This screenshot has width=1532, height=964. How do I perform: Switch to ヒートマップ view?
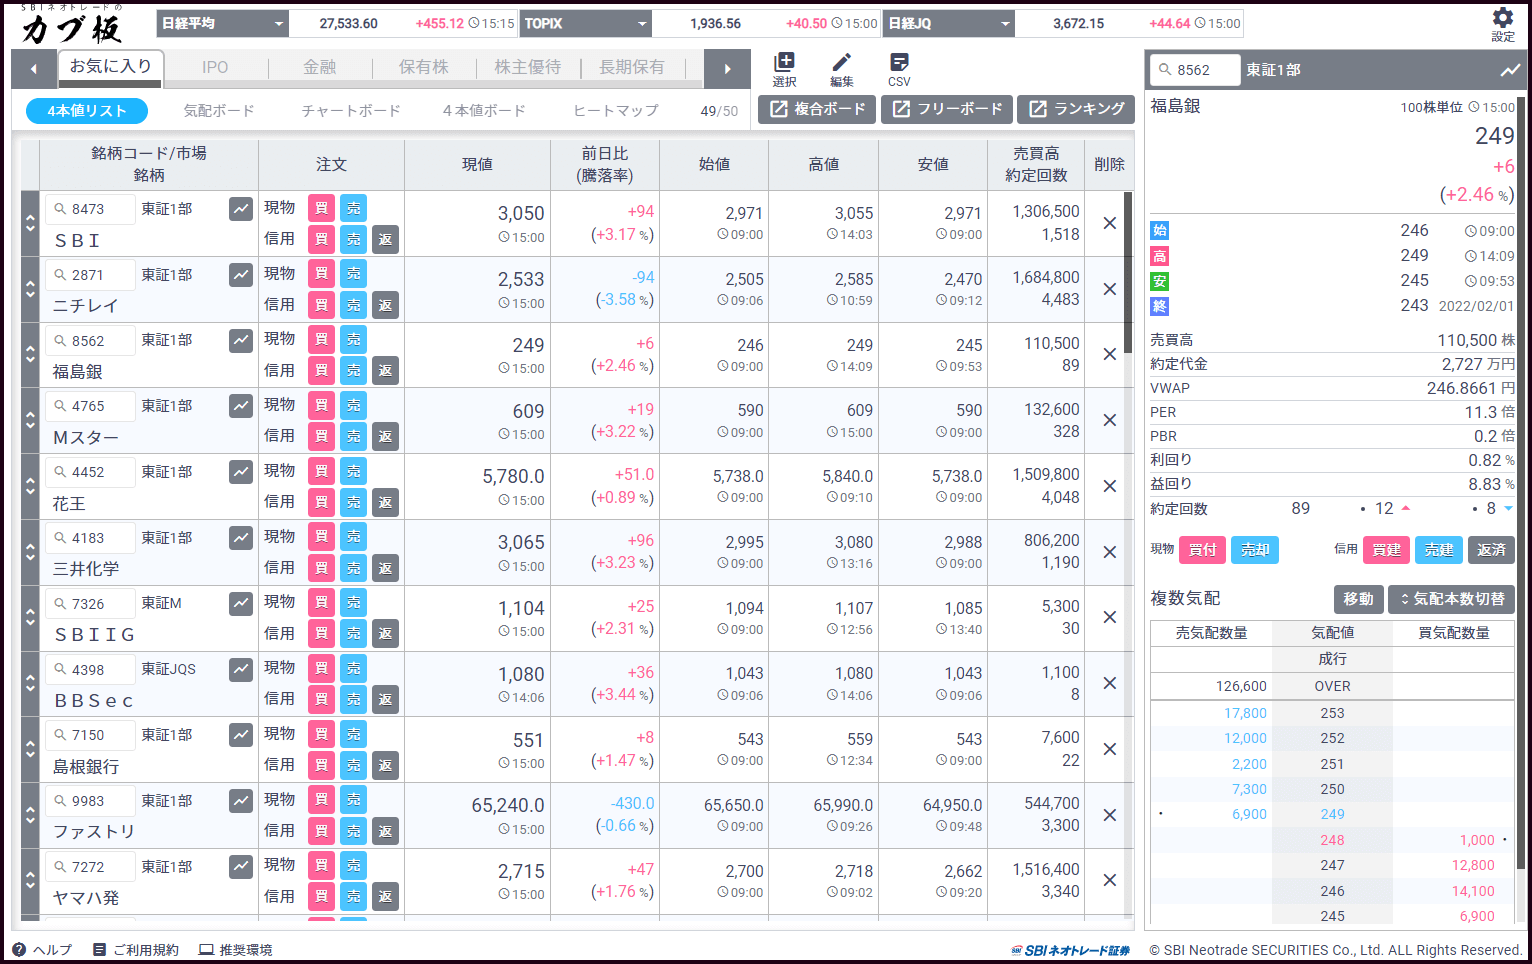coord(616,111)
